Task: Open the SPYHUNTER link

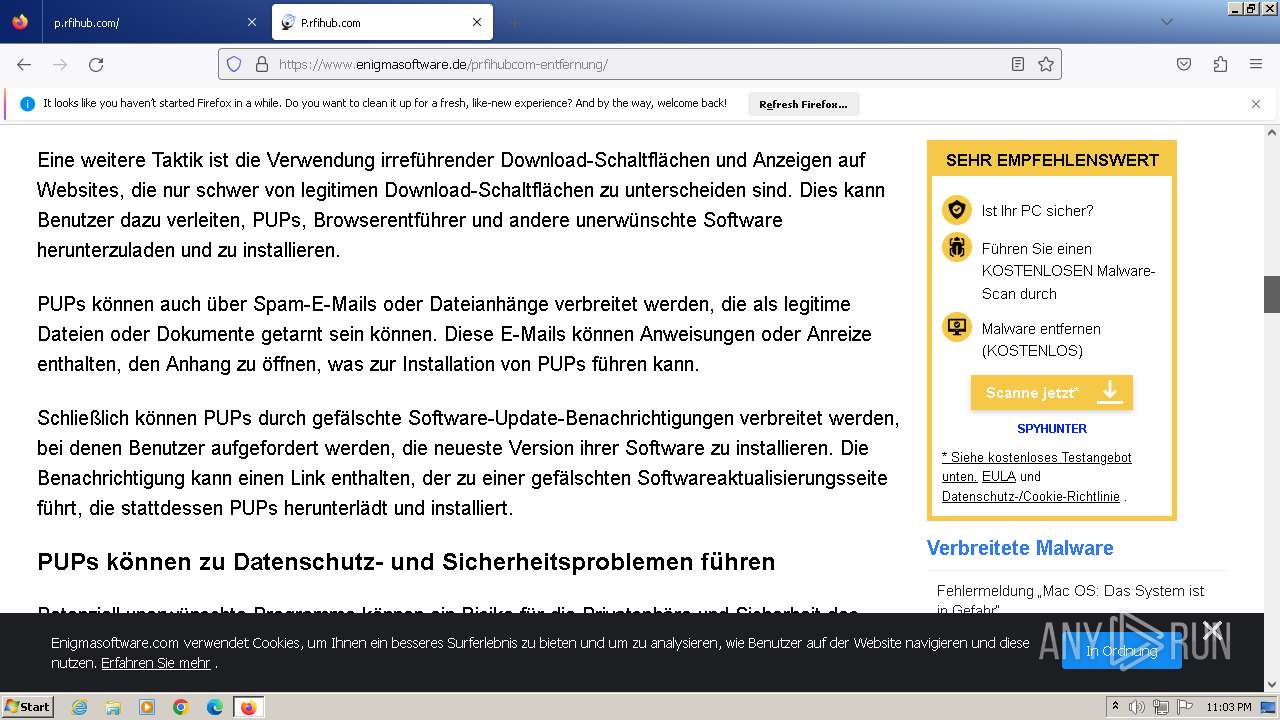Action: [x=1051, y=428]
